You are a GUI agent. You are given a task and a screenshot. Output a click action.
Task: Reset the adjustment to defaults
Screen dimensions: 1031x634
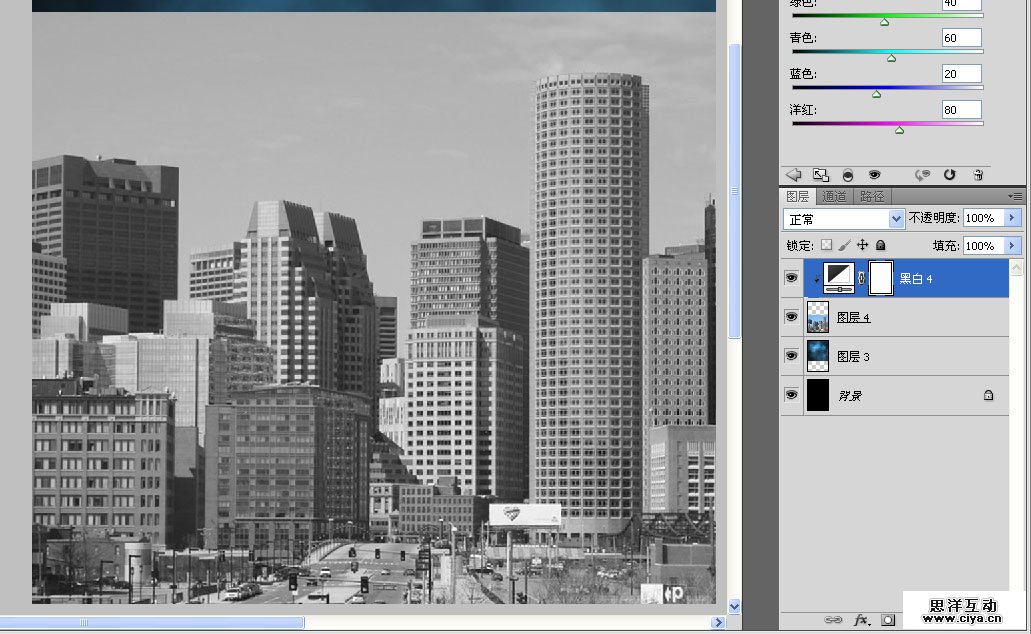tap(949, 175)
